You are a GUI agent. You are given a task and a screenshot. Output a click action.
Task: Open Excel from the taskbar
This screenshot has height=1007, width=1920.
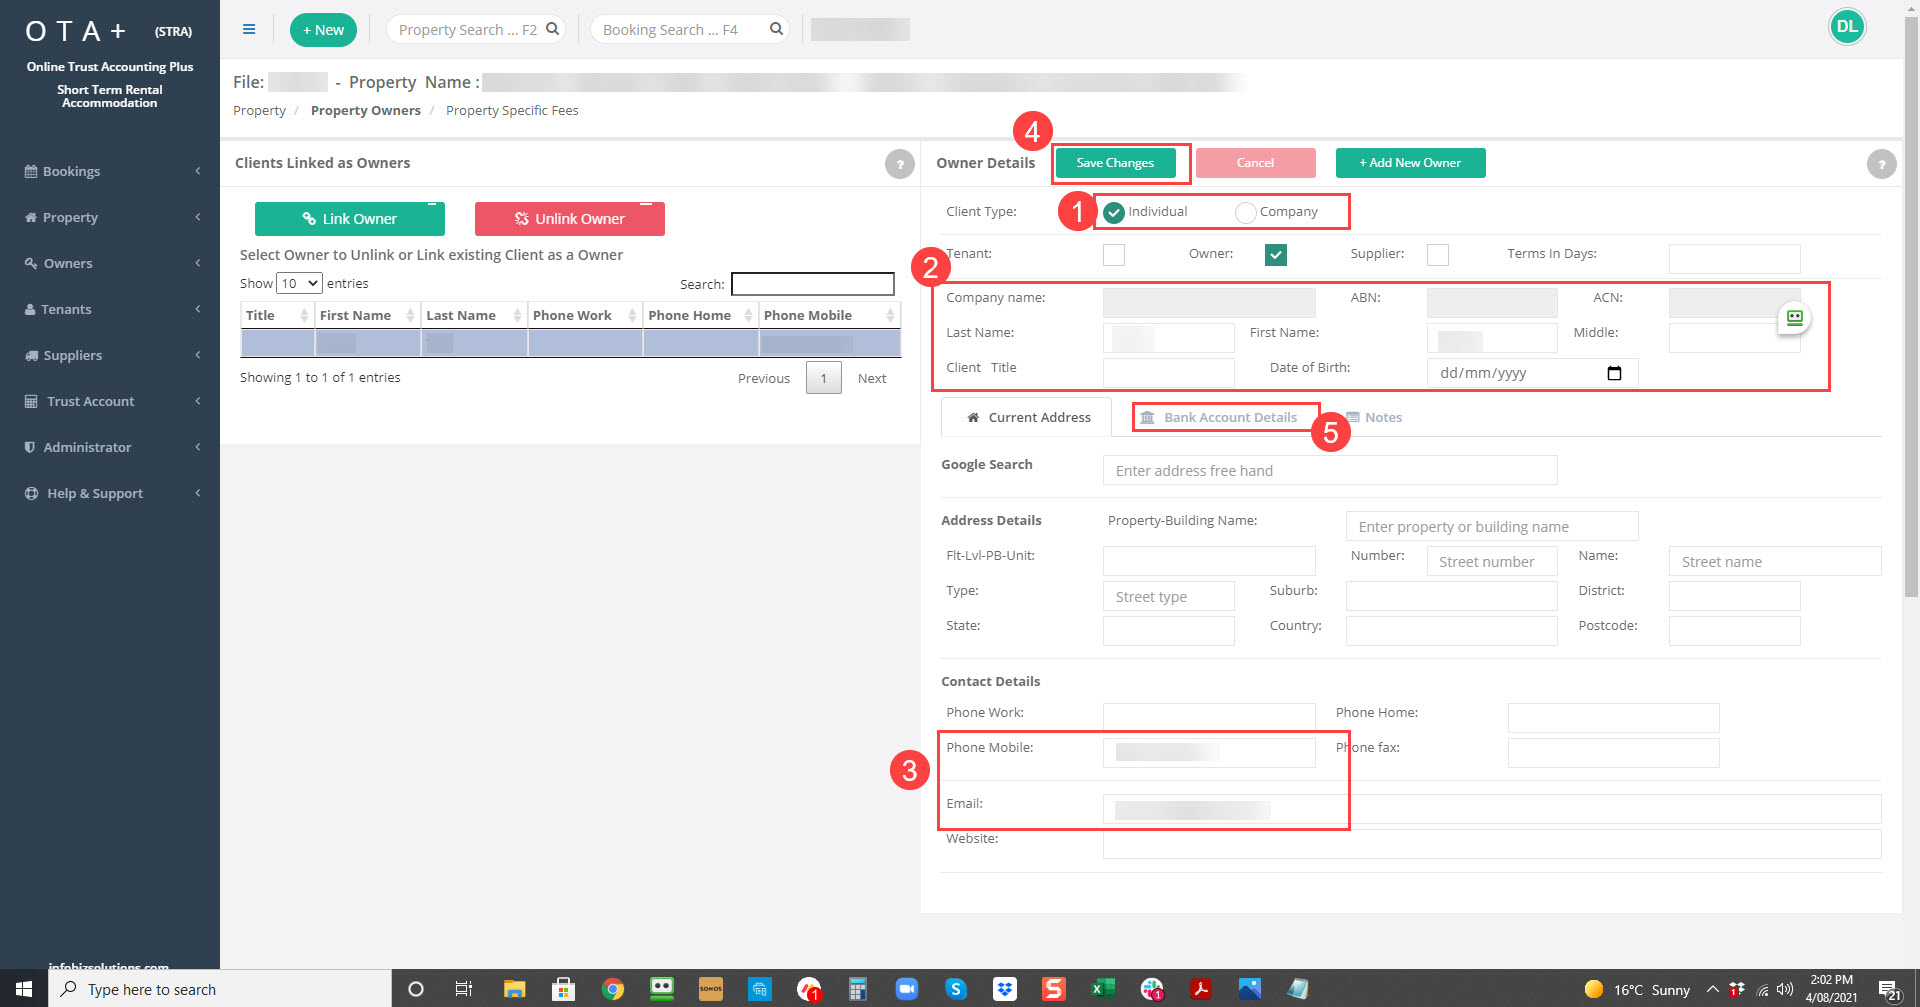point(1102,989)
